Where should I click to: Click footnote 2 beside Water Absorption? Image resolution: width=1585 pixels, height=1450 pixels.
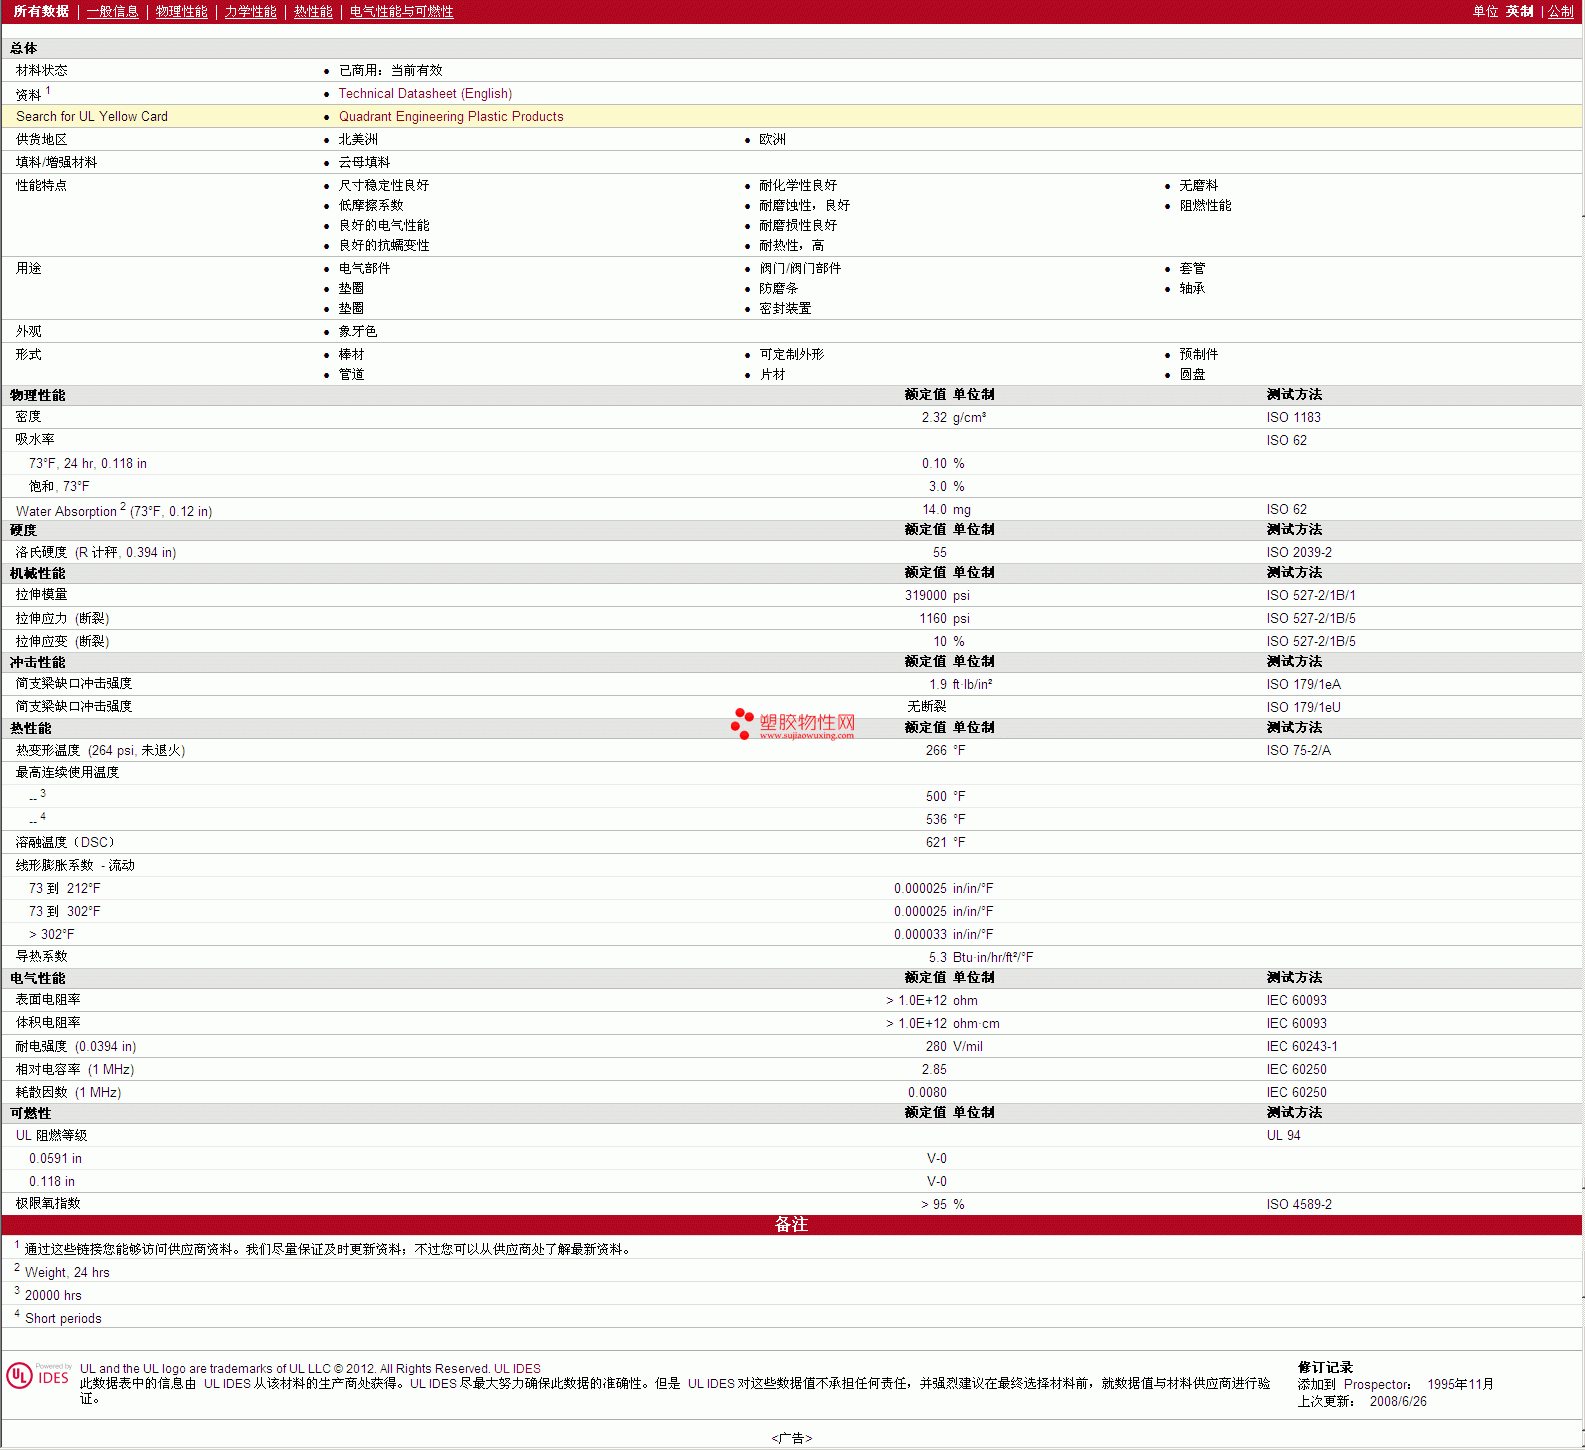pyautogui.click(x=123, y=507)
